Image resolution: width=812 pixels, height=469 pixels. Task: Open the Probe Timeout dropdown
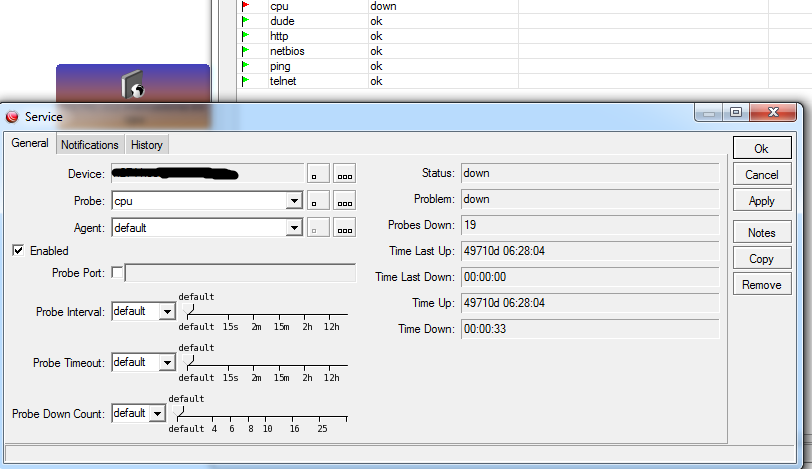167,362
